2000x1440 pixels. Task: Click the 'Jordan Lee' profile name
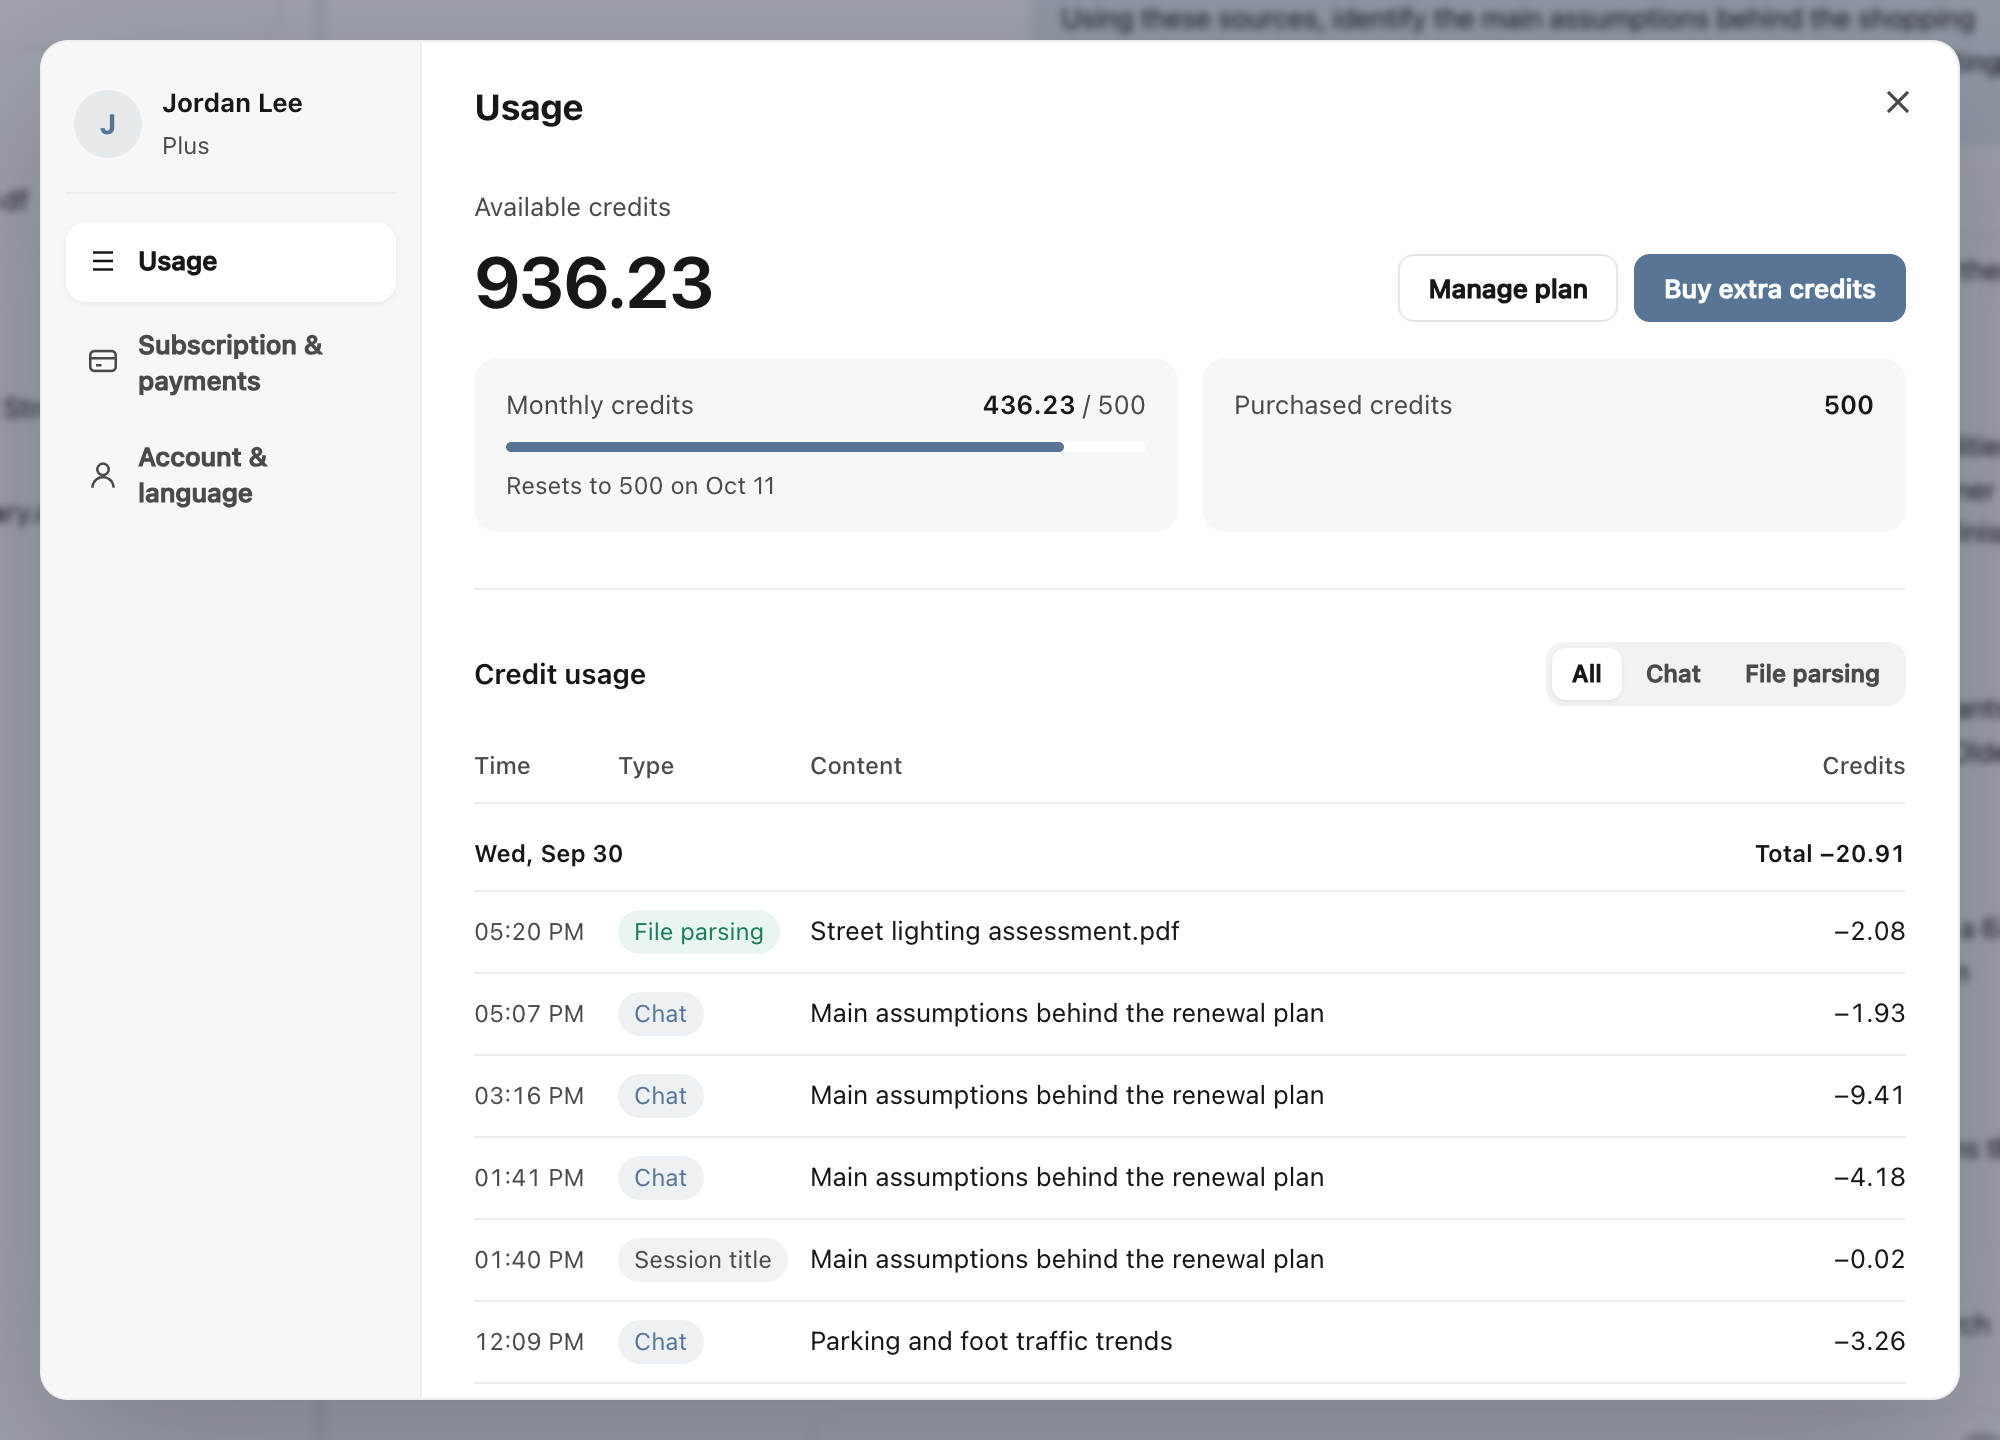coord(232,103)
